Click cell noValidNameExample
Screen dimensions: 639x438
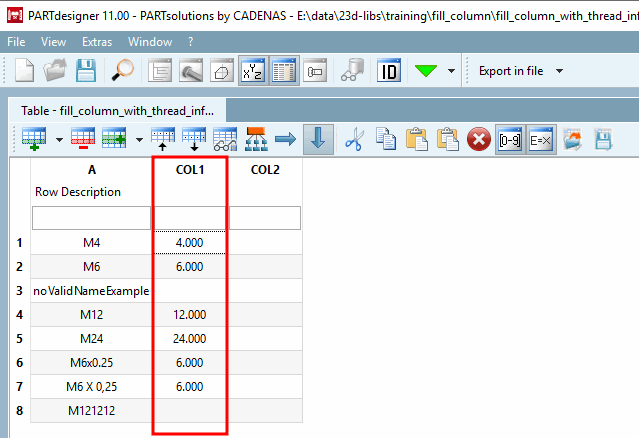[x=92, y=291]
